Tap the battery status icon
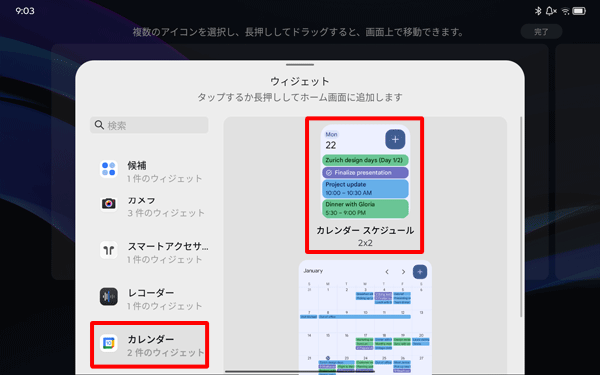This screenshot has width=600, height=375. click(x=579, y=11)
